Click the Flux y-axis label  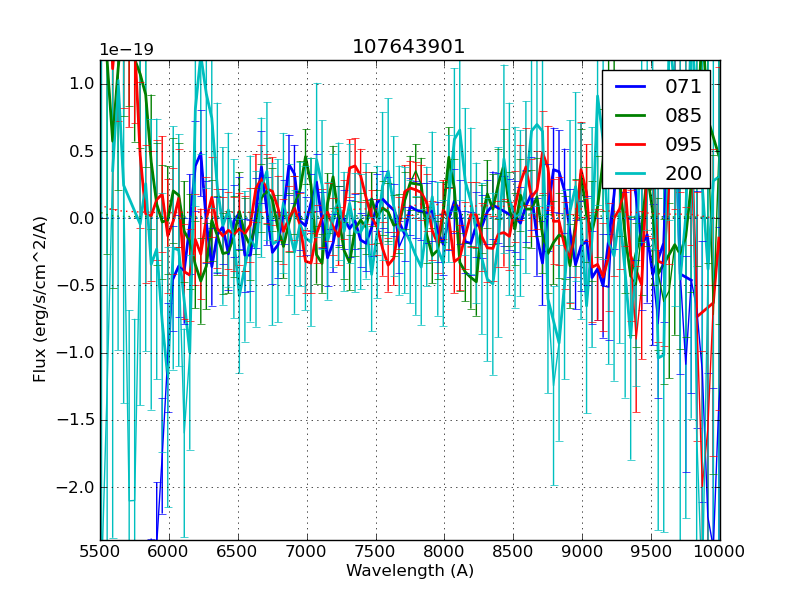[x=40, y=300]
